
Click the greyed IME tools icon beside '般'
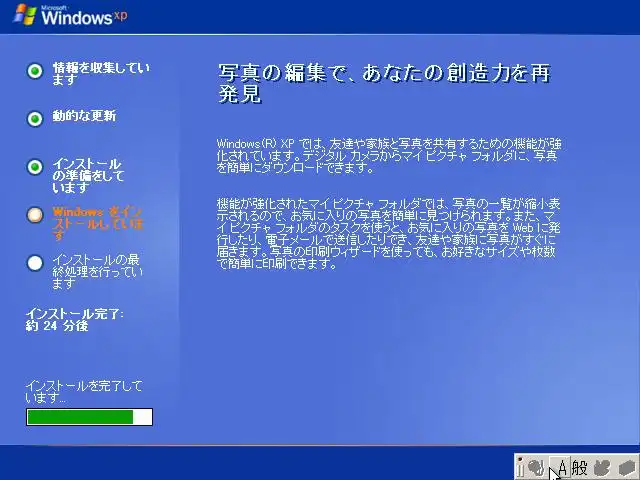click(x=602, y=467)
